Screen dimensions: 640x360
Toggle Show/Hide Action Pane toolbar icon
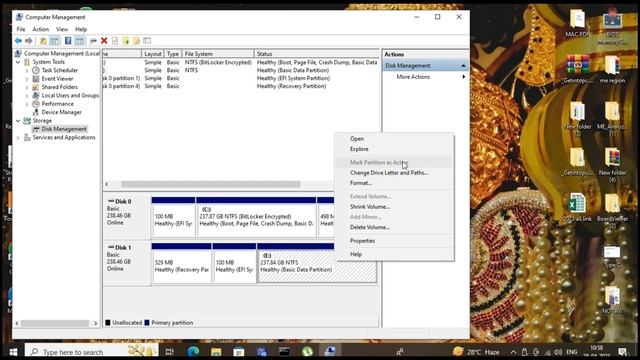click(80, 40)
